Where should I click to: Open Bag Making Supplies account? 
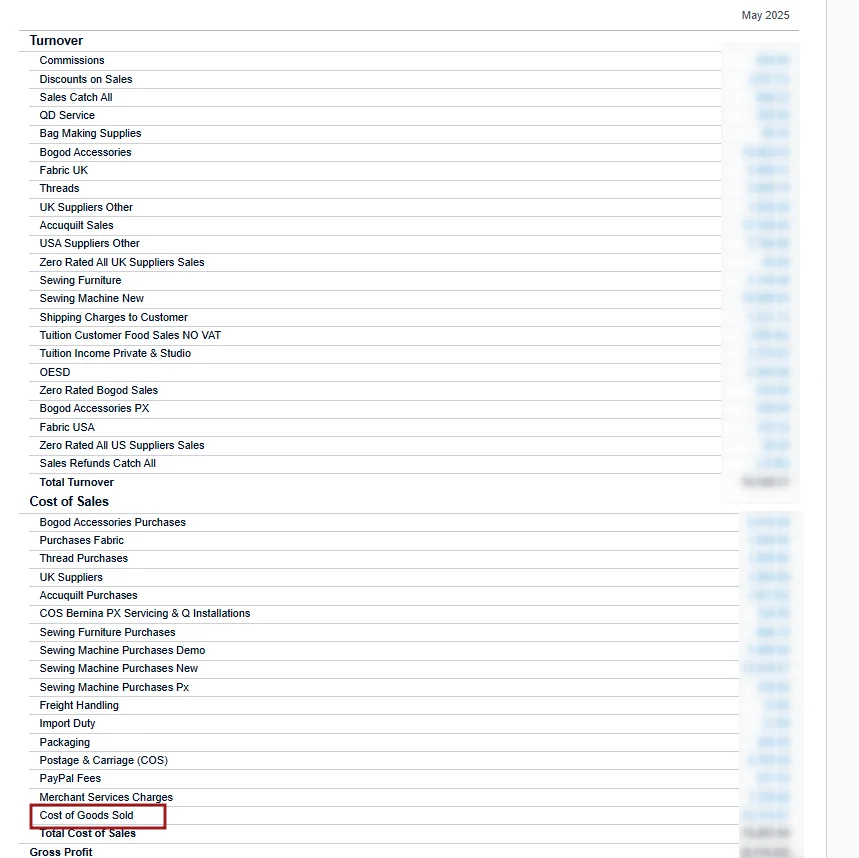pos(90,134)
